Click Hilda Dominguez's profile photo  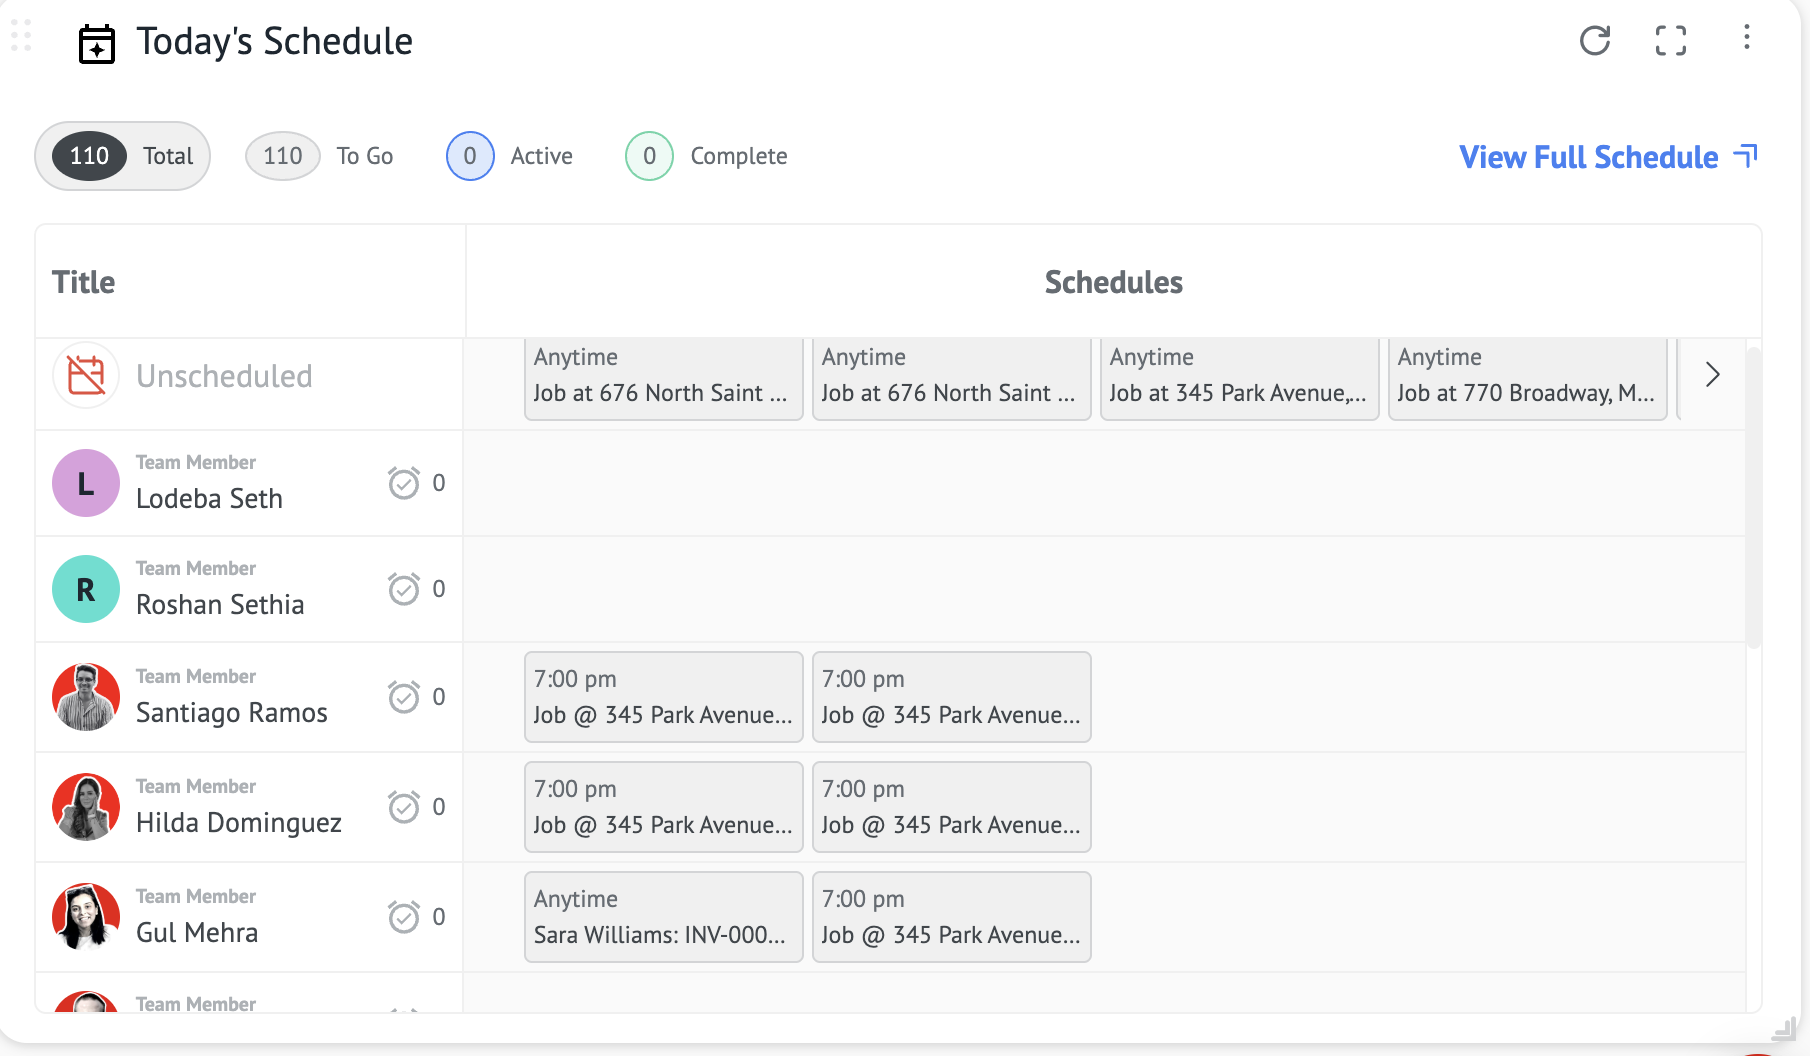86,807
